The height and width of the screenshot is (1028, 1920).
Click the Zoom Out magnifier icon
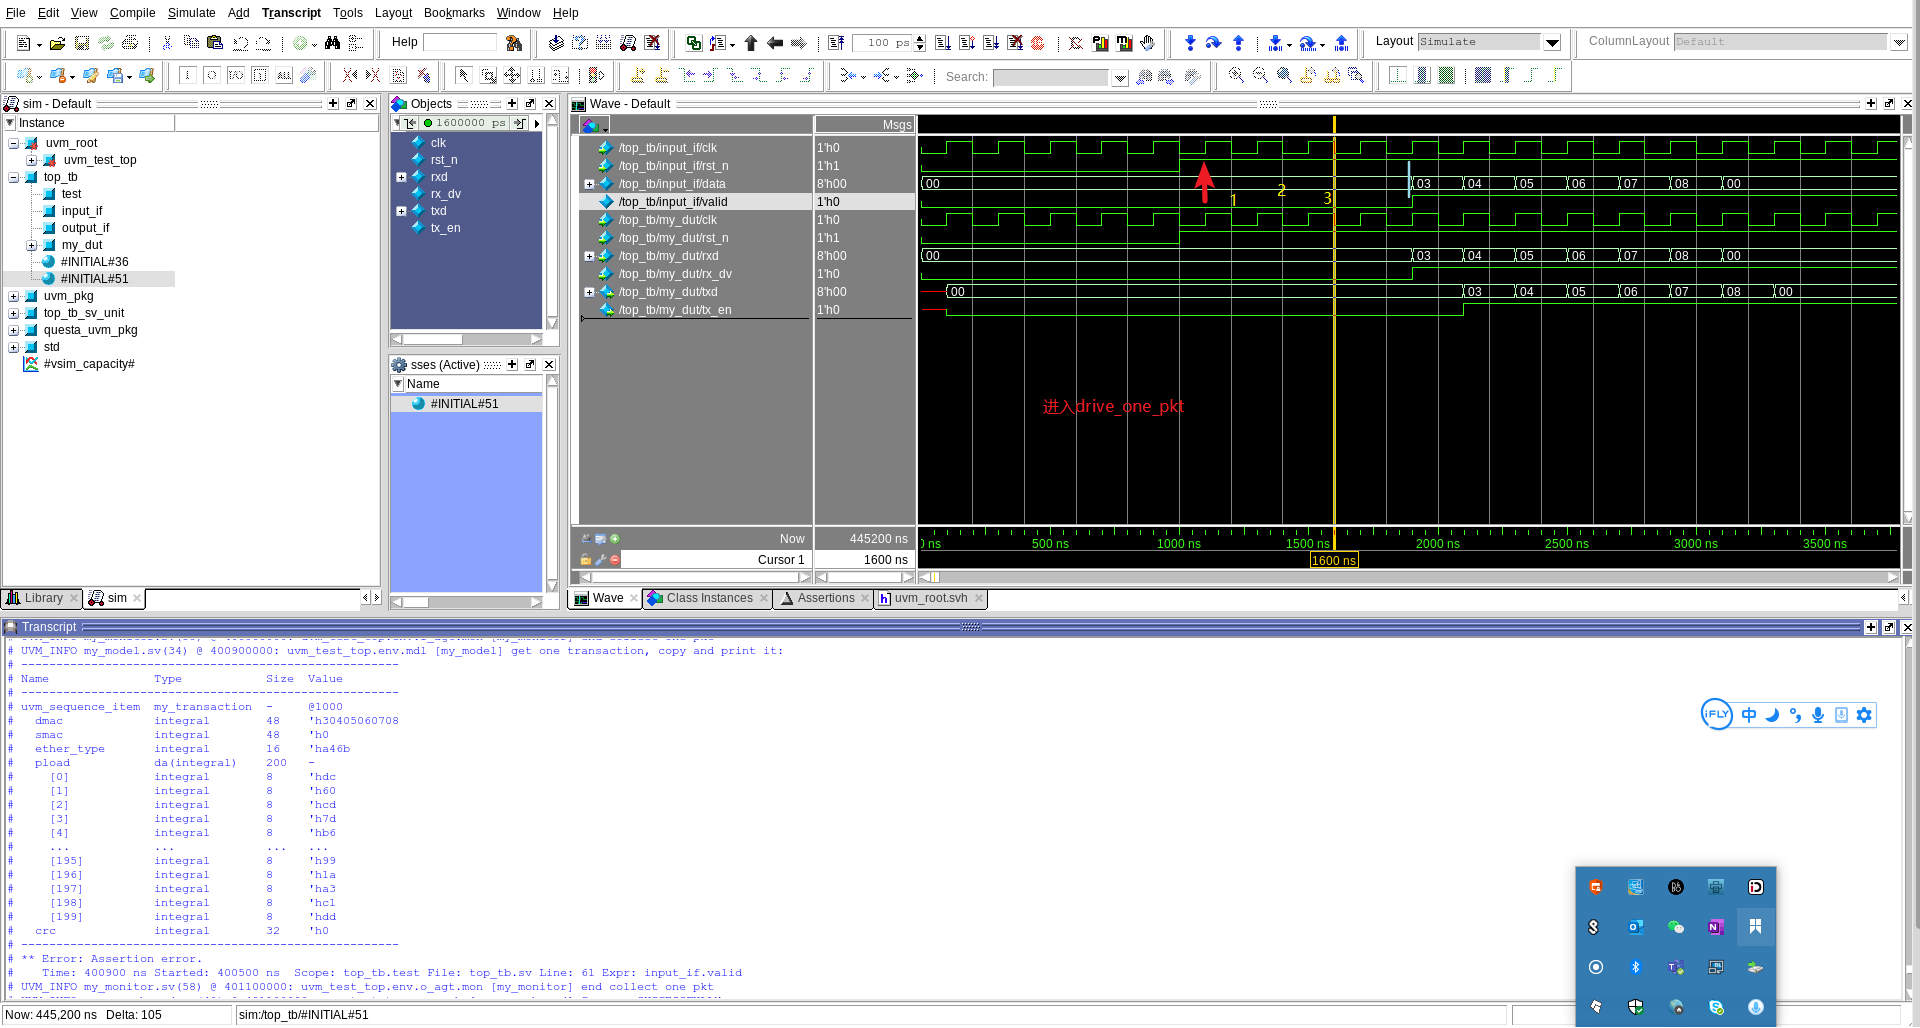(x=1260, y=76)
